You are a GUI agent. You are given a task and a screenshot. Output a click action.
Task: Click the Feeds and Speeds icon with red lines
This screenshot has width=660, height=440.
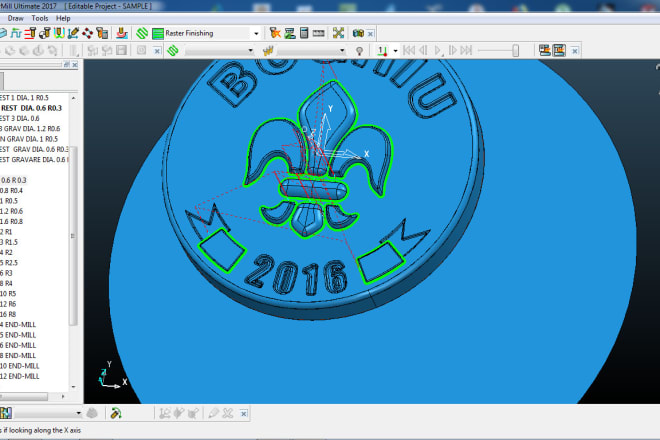coord(30,33)
